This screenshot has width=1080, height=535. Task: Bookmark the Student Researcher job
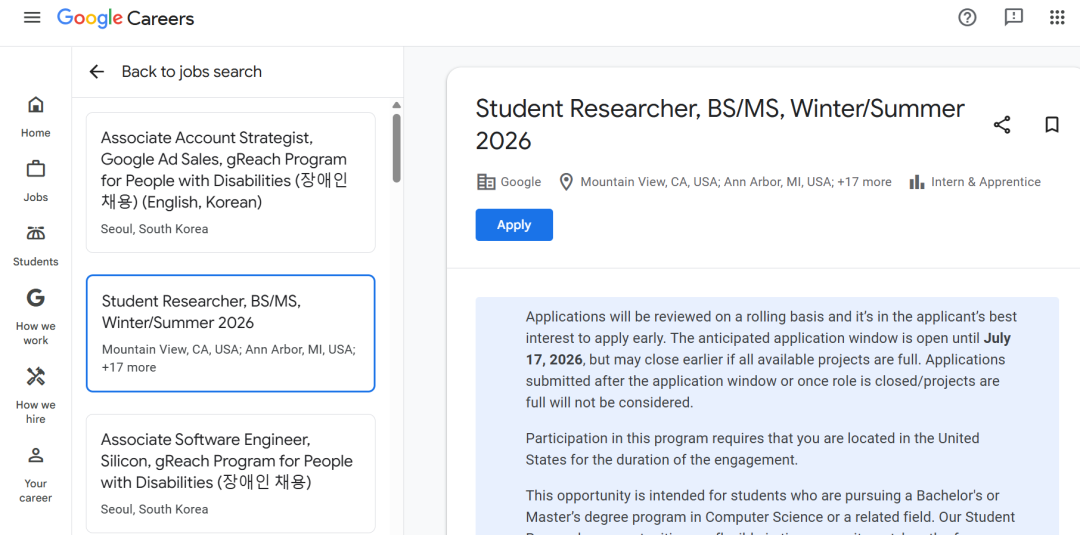coord(1052,125)
